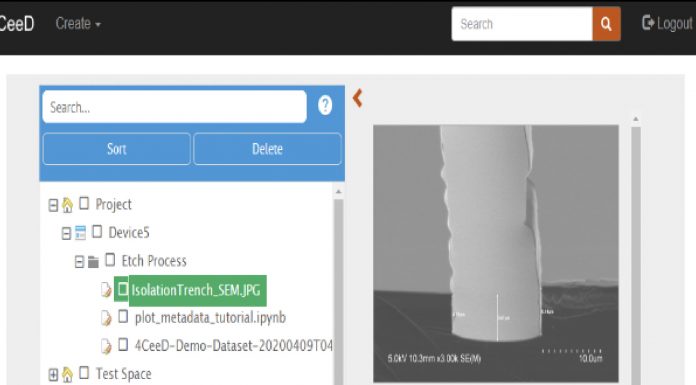The height and width of the screenshot is (385, 696).
Task: Tick the Device5 checkbox
Action: coord(97,231)
